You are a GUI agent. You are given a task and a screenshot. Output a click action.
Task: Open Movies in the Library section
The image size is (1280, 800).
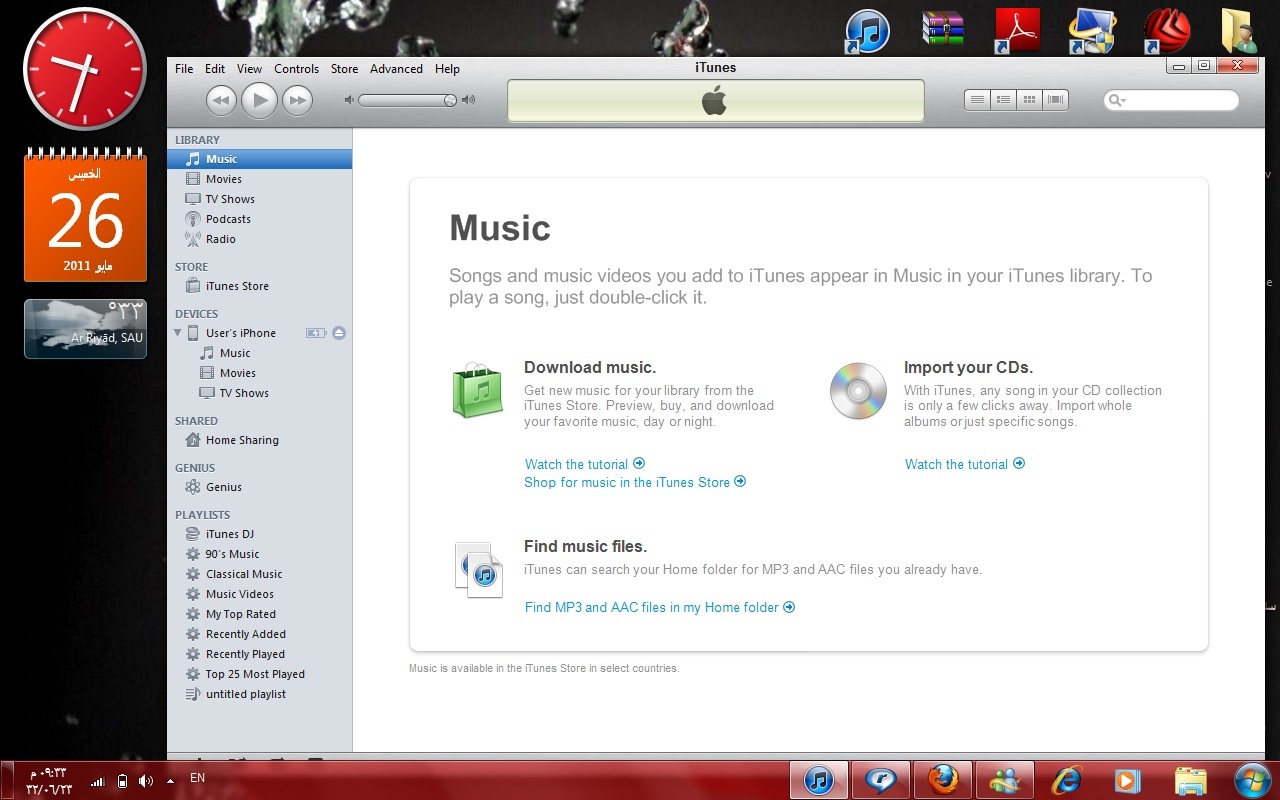pyautogui.click(x=259, y=179)
